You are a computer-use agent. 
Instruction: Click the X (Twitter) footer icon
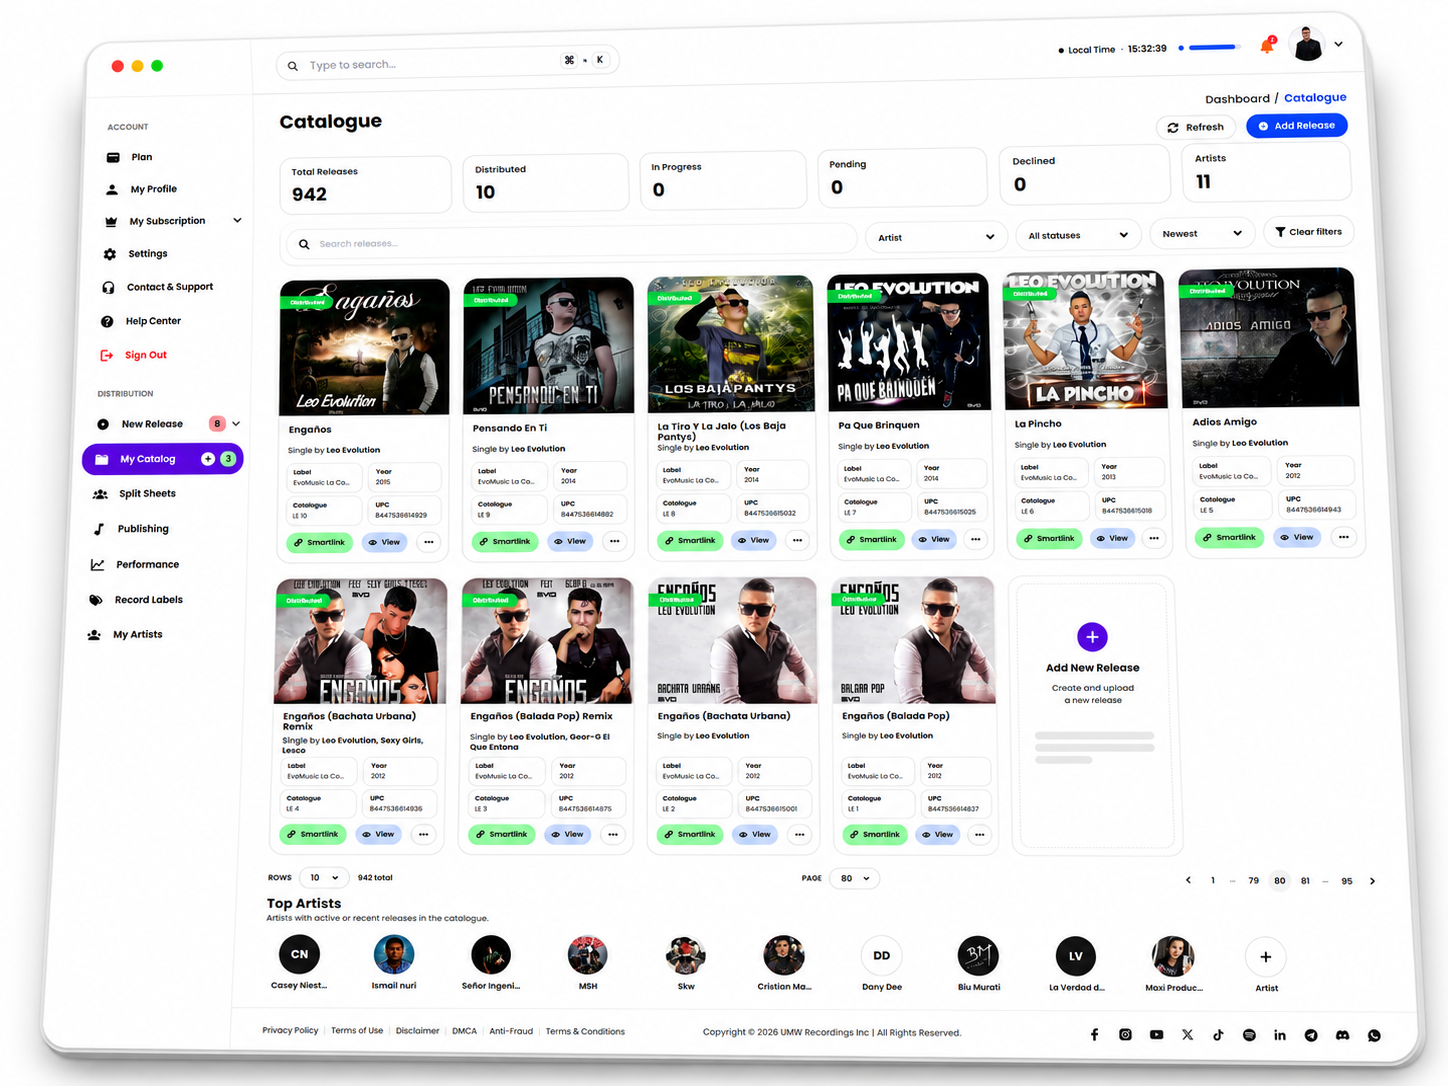click(1187, 1034)
